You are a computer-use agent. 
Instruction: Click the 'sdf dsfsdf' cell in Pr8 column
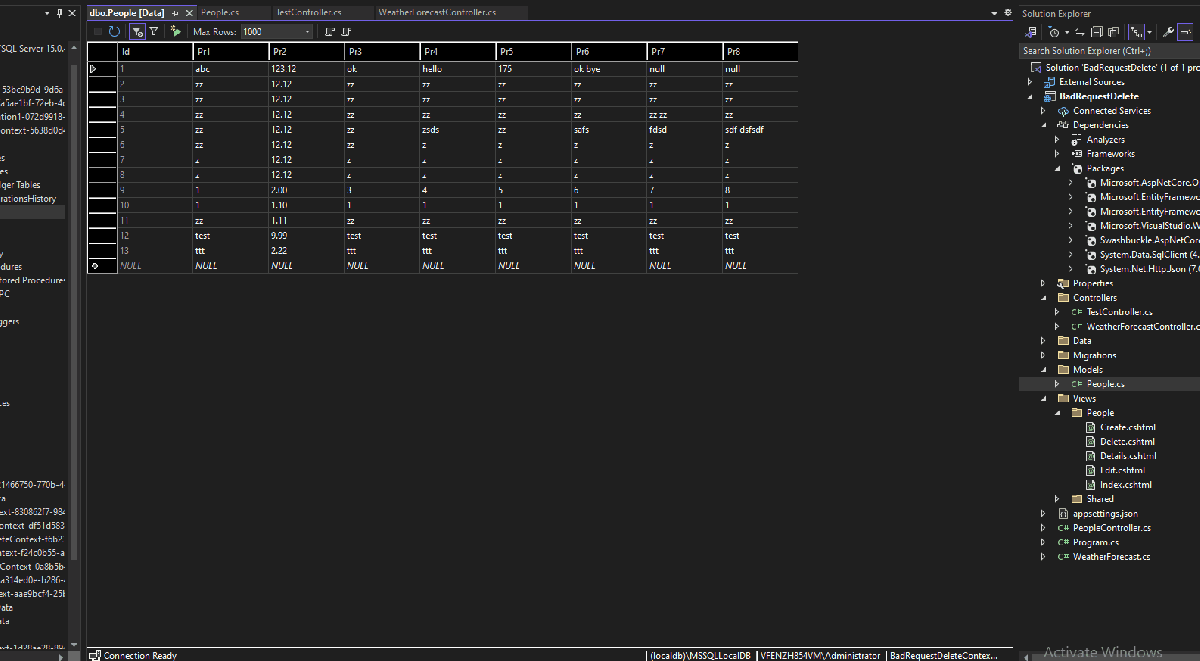(x=760, y=130)
